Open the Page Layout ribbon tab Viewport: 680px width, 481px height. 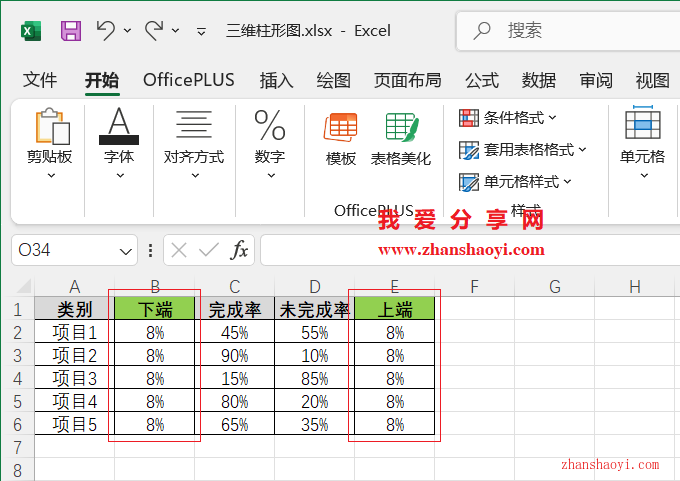[407, 80]
